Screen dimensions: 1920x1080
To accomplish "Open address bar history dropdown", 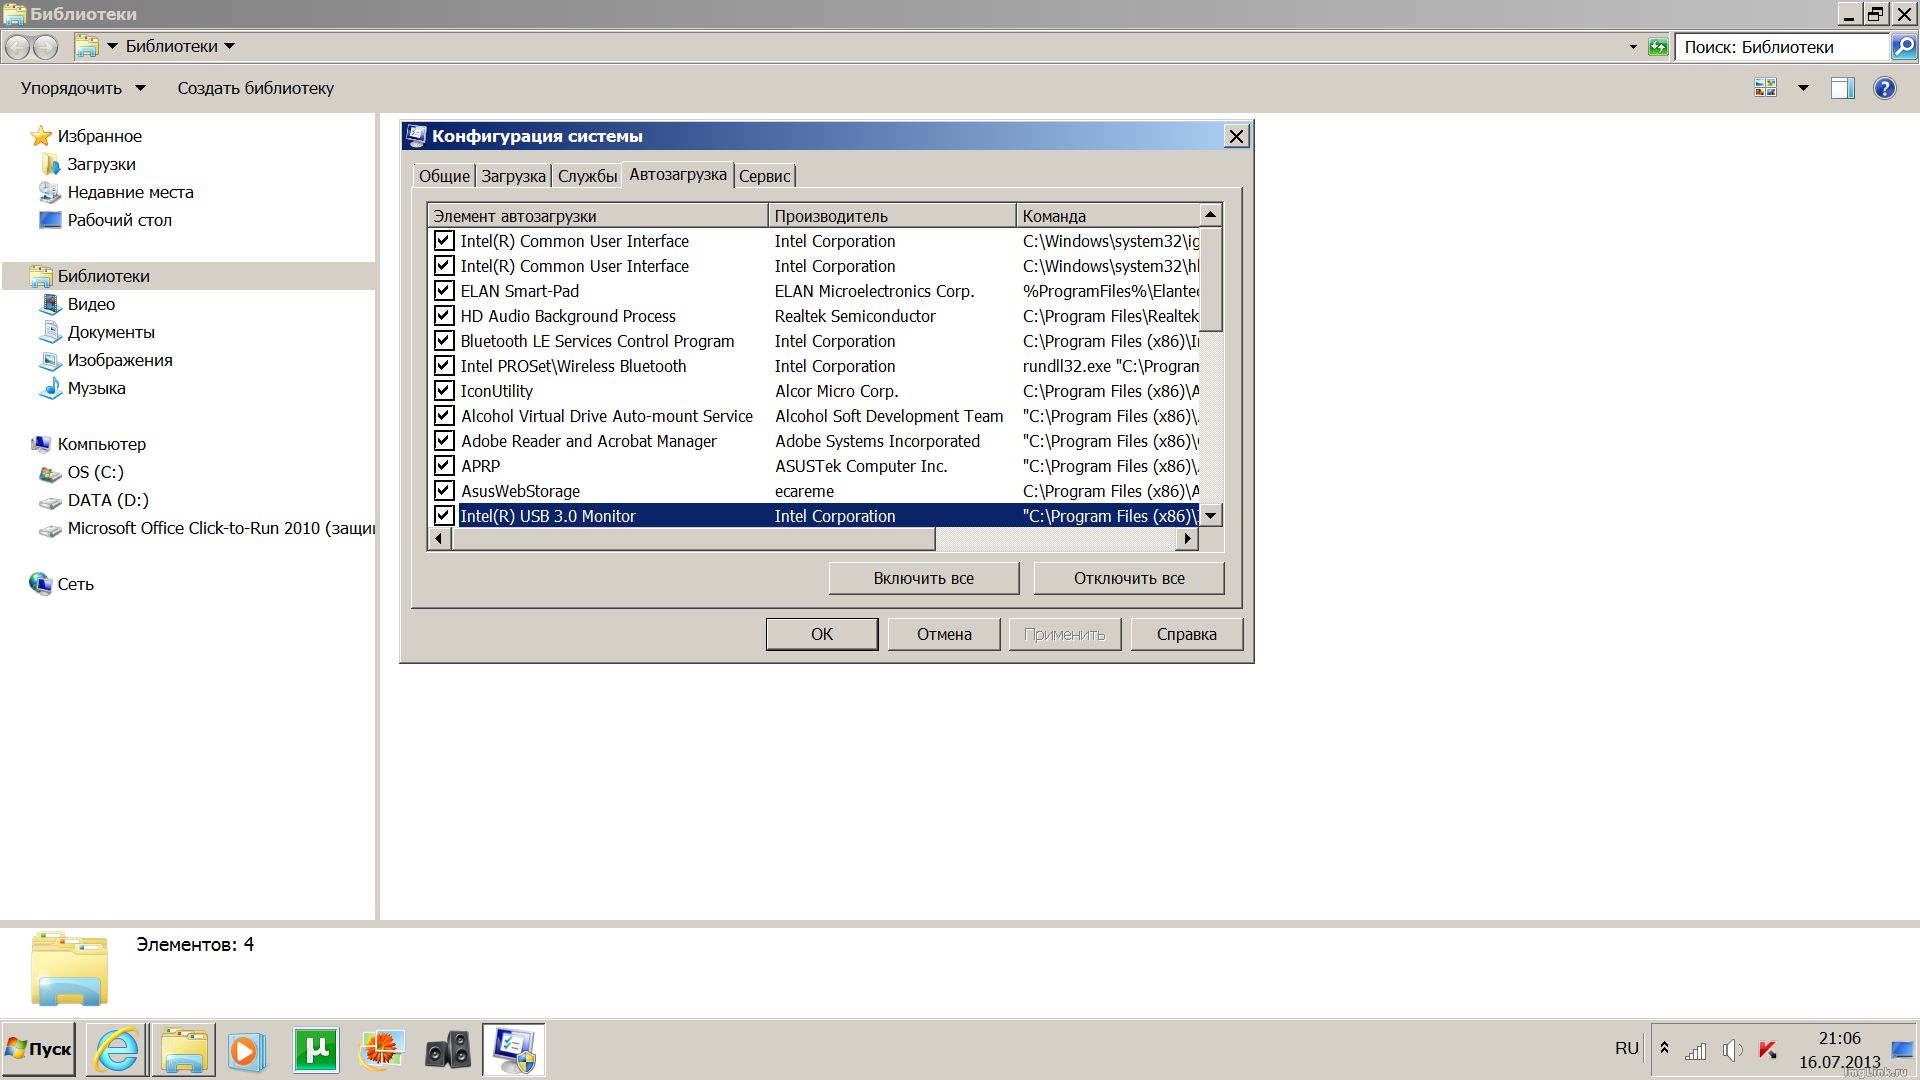I will 1633,47.
